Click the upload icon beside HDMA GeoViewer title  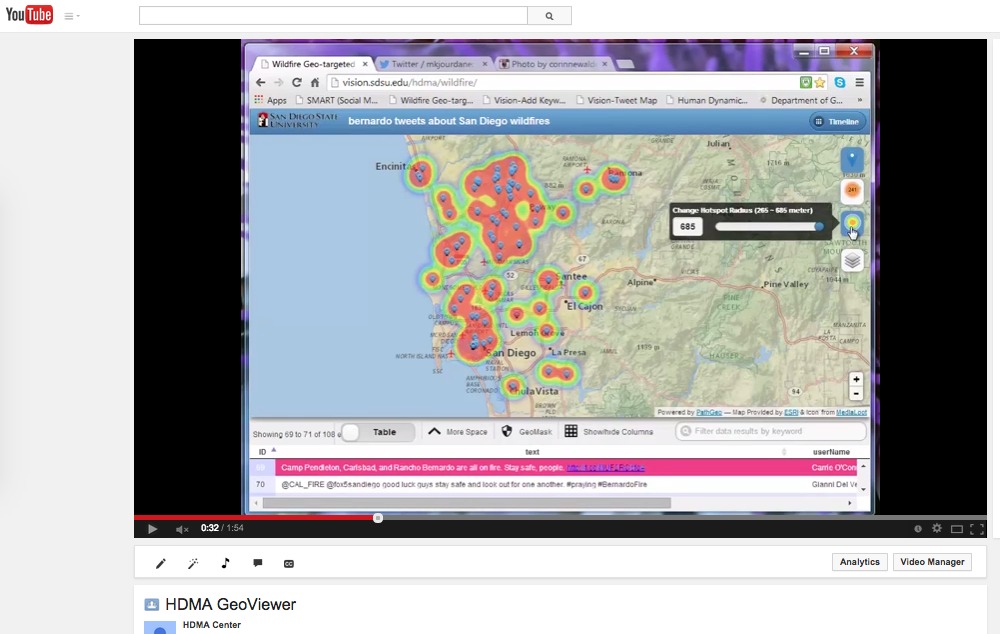(152, 605)
